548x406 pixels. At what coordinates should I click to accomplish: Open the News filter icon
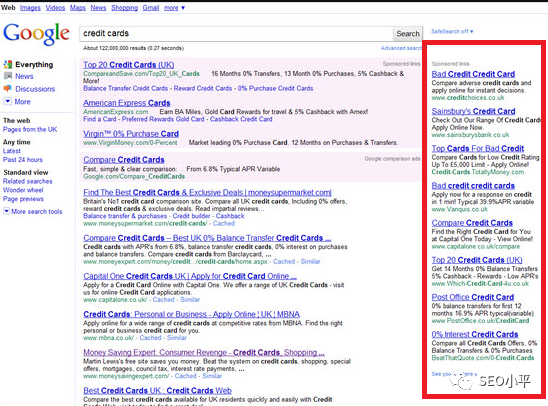[8, 76]
